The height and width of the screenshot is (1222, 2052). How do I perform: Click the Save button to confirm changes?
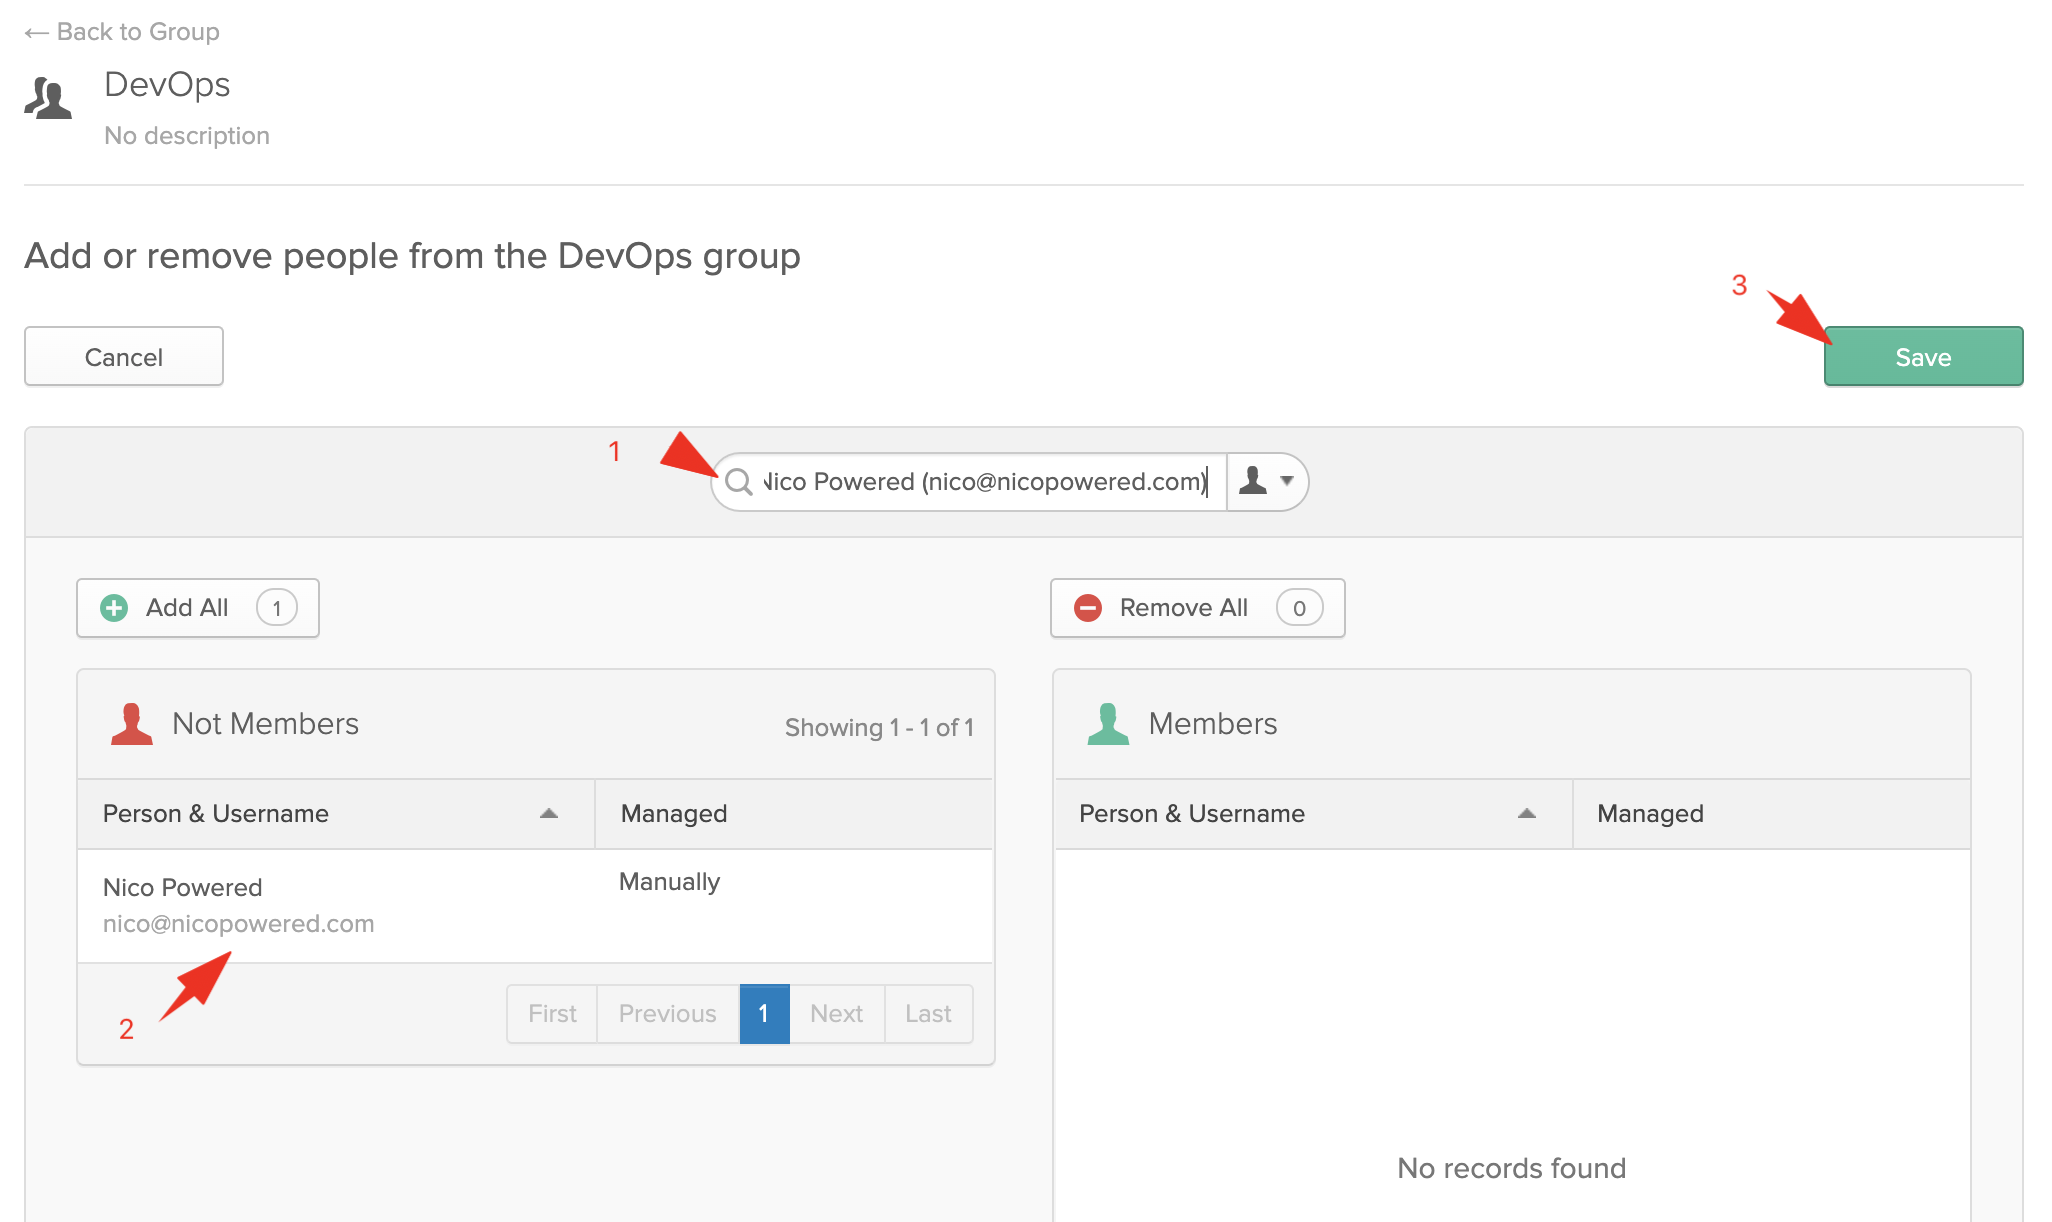pyautogui.click(x=1924, y=356)
